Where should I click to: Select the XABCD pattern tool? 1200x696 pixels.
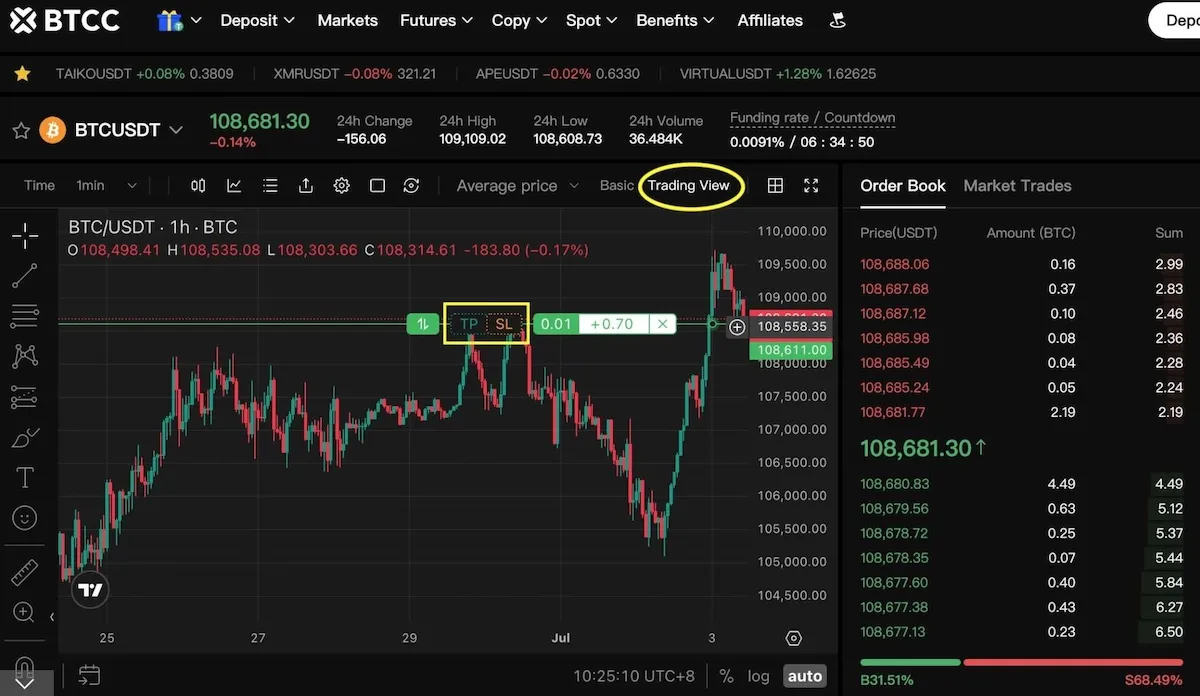[25, 356]
